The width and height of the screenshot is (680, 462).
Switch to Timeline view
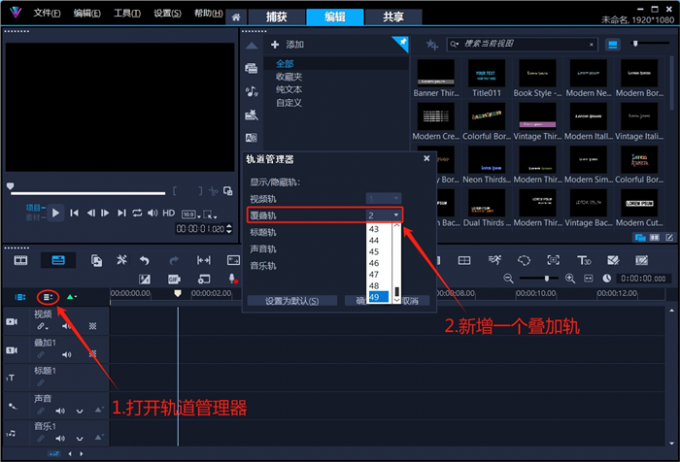[x=58, y=260]
